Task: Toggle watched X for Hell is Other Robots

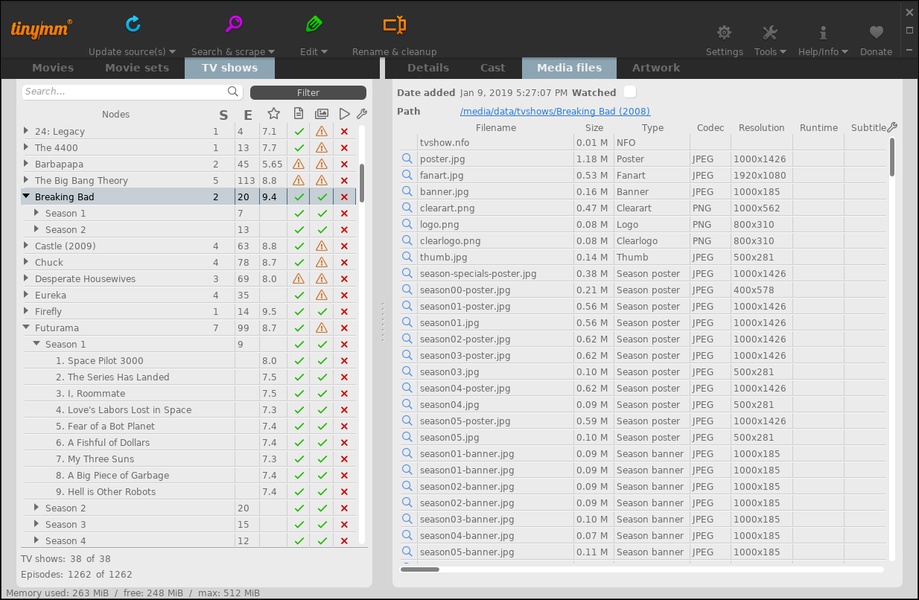Action: [344, 492]
